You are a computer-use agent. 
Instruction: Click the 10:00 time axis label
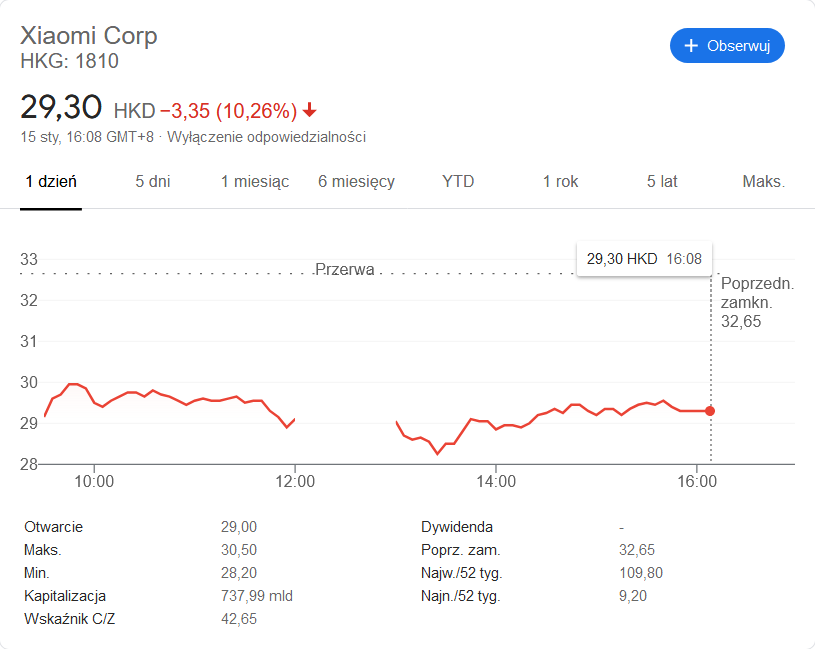(x=94, y=481)
